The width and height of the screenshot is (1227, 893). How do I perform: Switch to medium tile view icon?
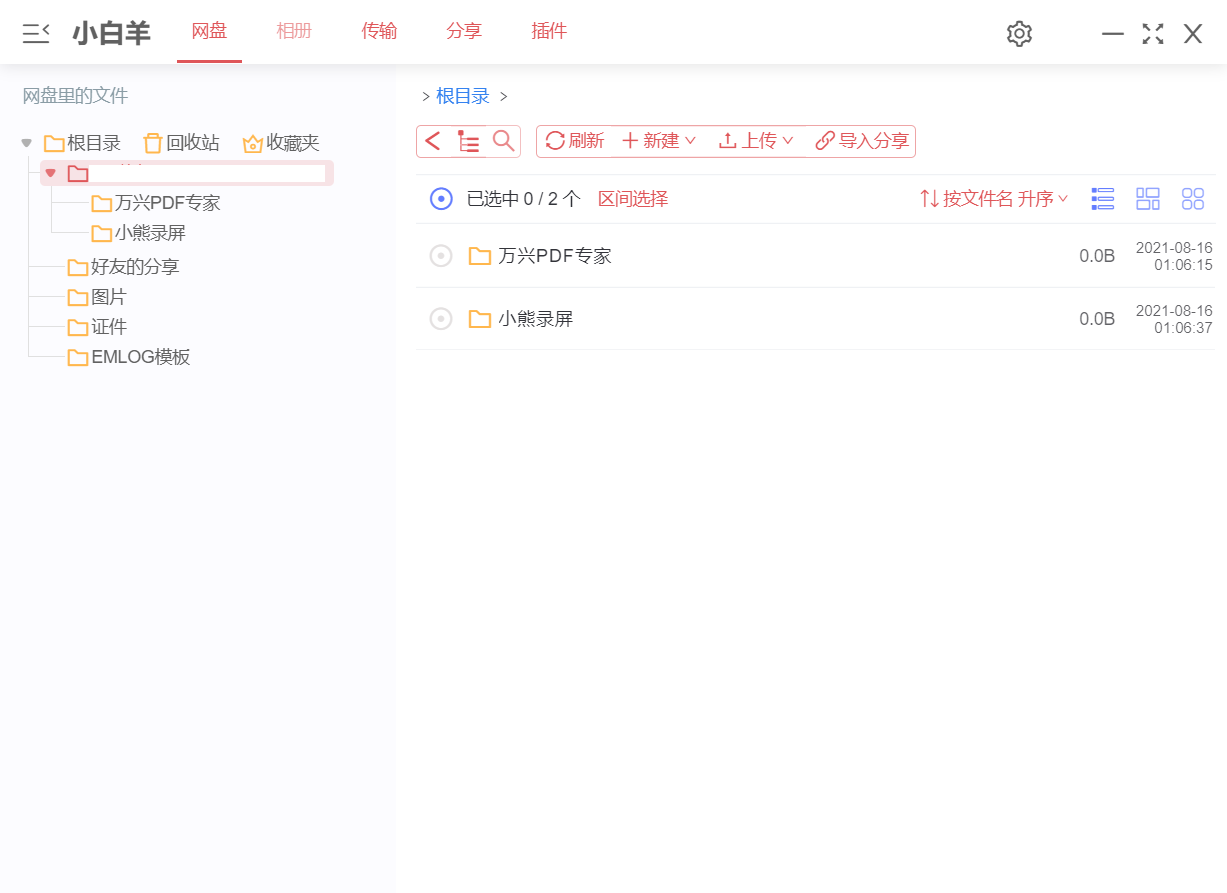[x=1147, y=199]
